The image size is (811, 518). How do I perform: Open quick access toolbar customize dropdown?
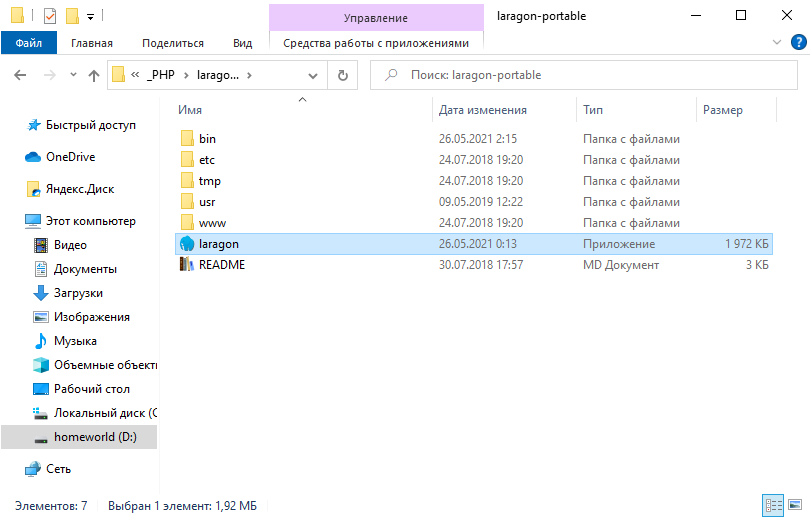[90, 17]
